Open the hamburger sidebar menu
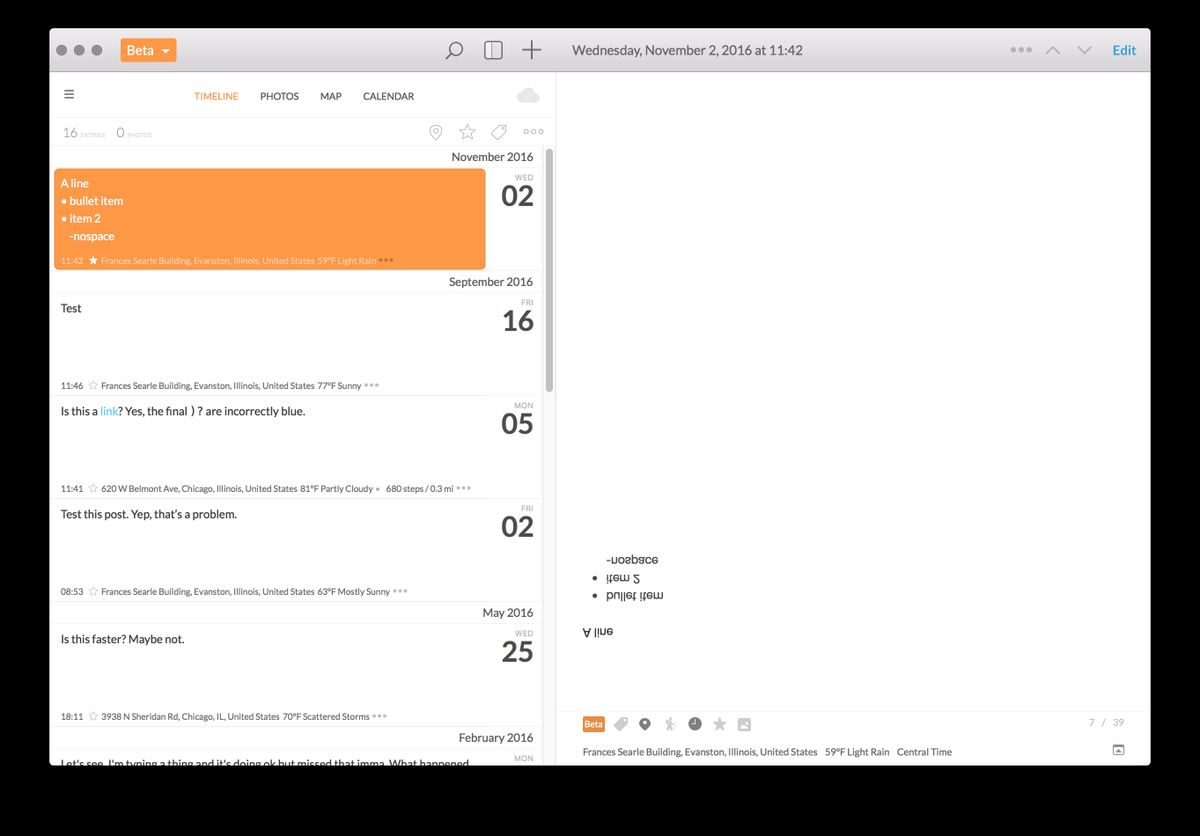 pos(69,95)
